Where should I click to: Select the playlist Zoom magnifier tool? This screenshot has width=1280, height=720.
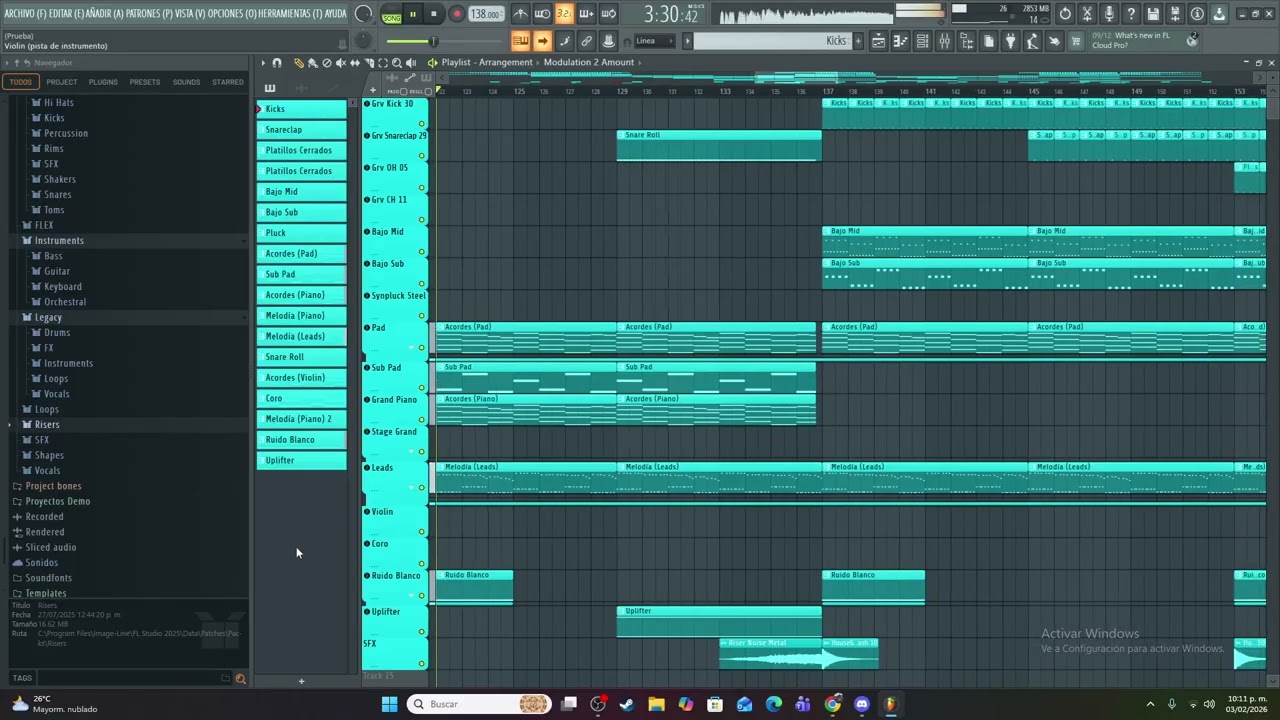[x=396, y=63]
